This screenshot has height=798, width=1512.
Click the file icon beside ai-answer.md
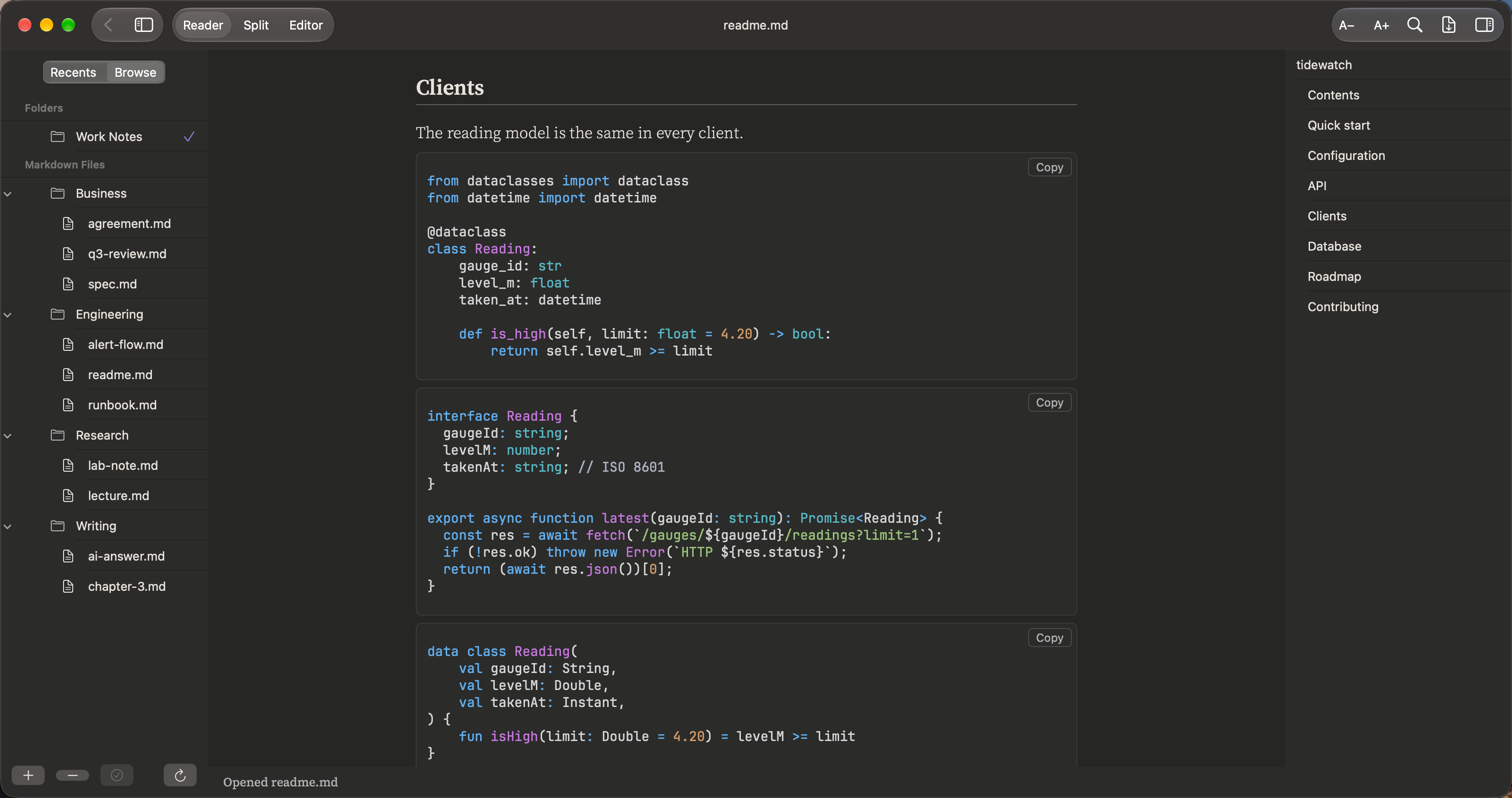[x=68, y=556]
